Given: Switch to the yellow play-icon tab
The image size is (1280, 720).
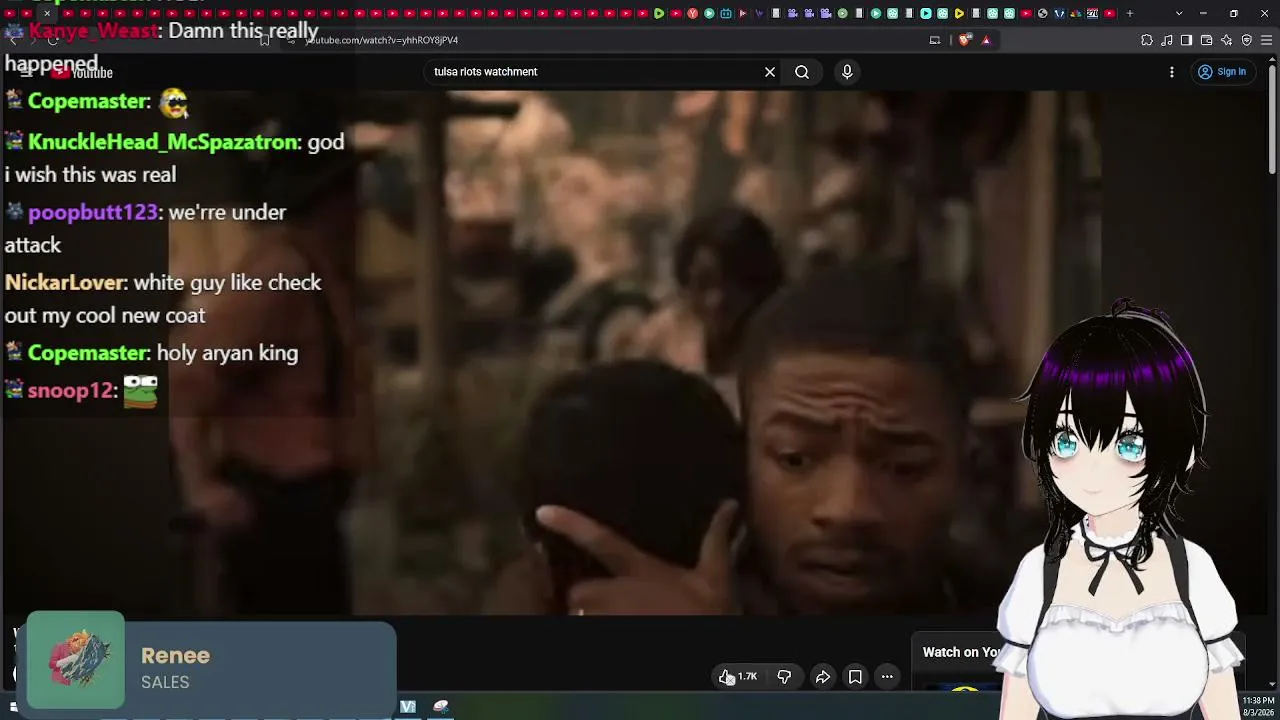Looking at the screenshot, I should pos(959,13).
